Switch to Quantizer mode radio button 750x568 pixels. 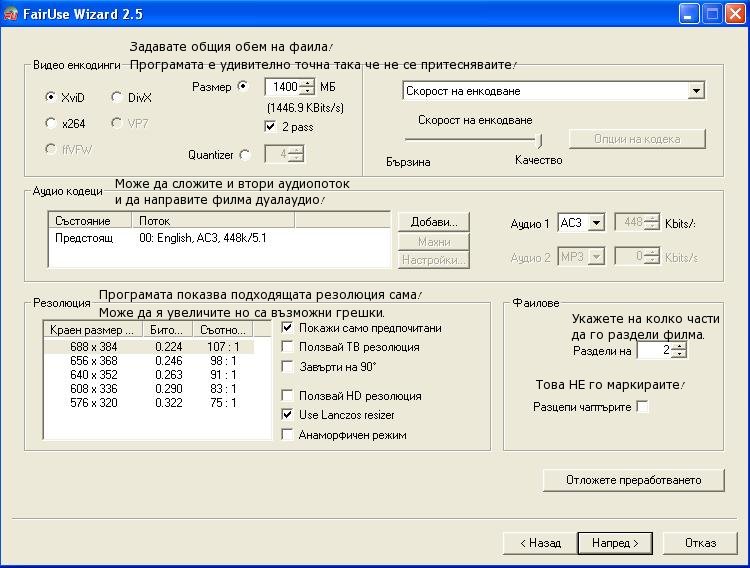point(245,155)
